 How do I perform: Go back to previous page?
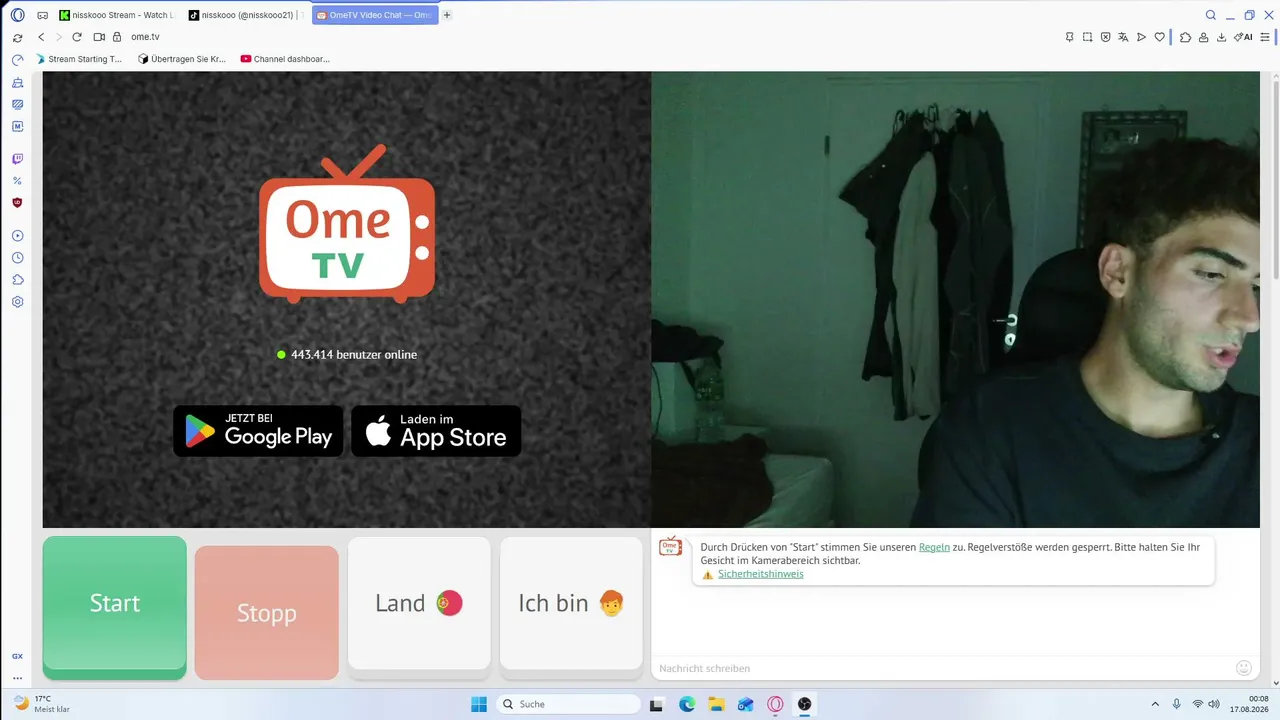41,37
